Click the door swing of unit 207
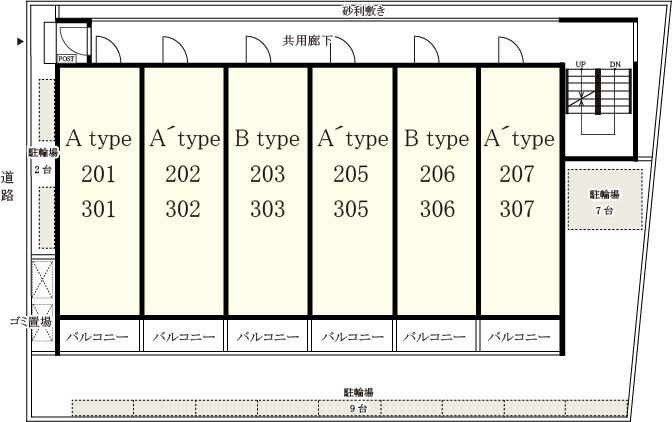 pos(511,49)
